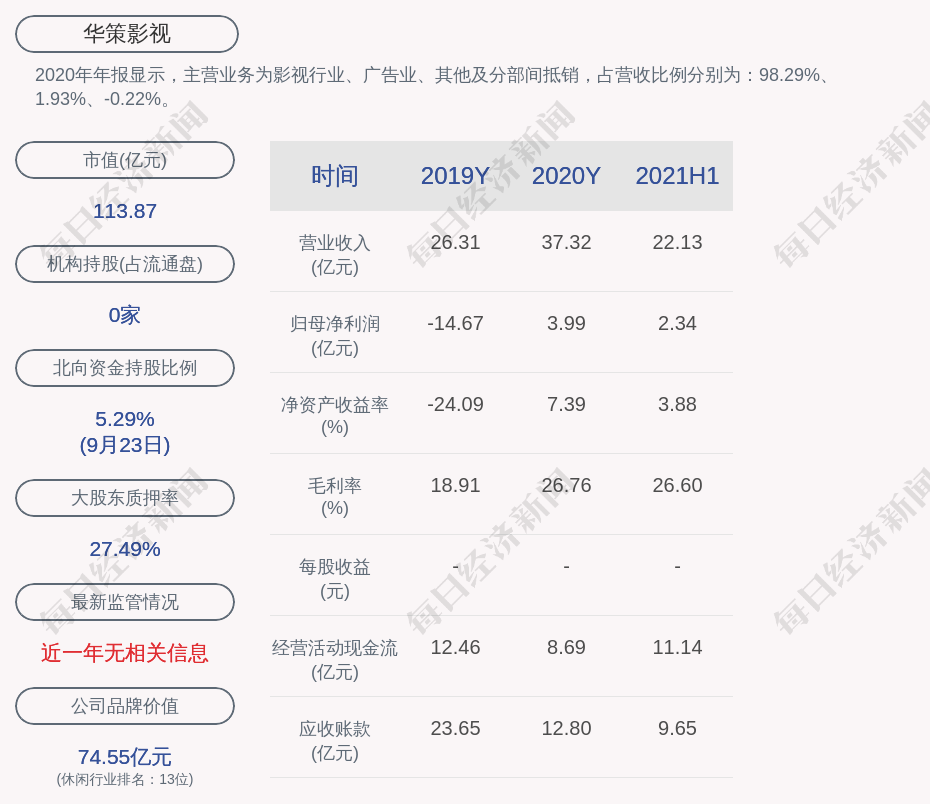The width and height of the screenshot is (930, 804).
Task: Click the 2020Y revenue cell 37.32
Action: point(566,243)
